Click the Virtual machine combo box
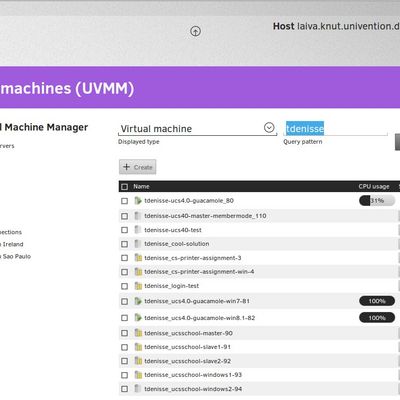 pos(197,129)
